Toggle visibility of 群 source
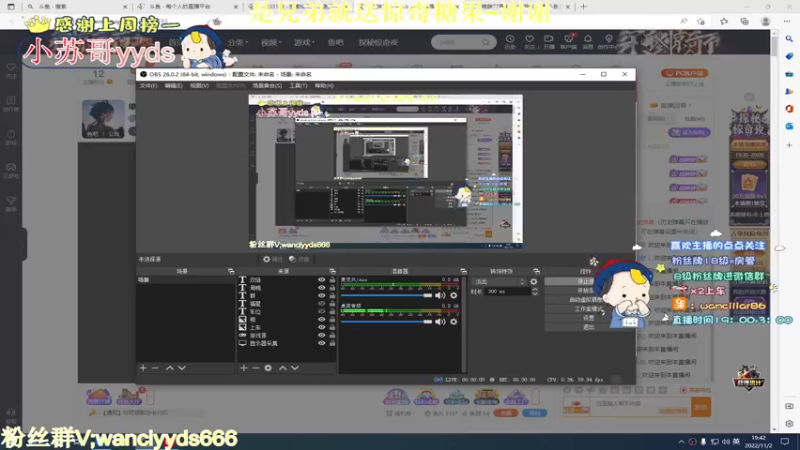The height and width of the screenshot is (450, 800). [321, 295]
